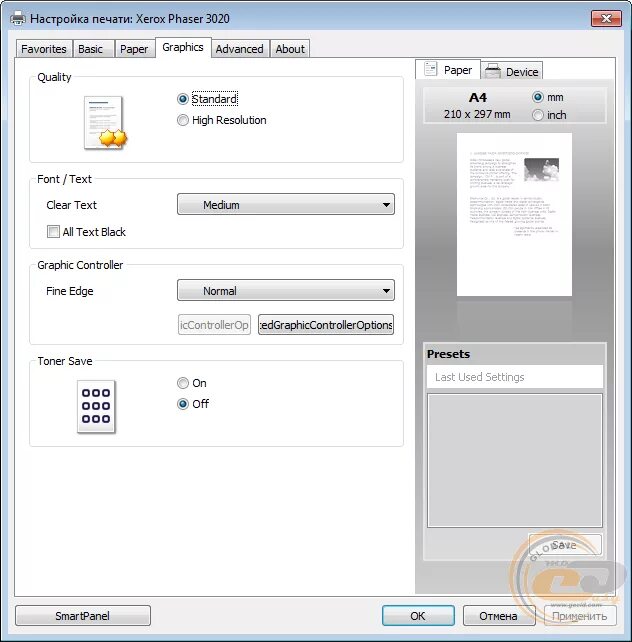Click the Toner Save dots icon
The width and height of the screenshot is (632, 642).
(96, 406)
